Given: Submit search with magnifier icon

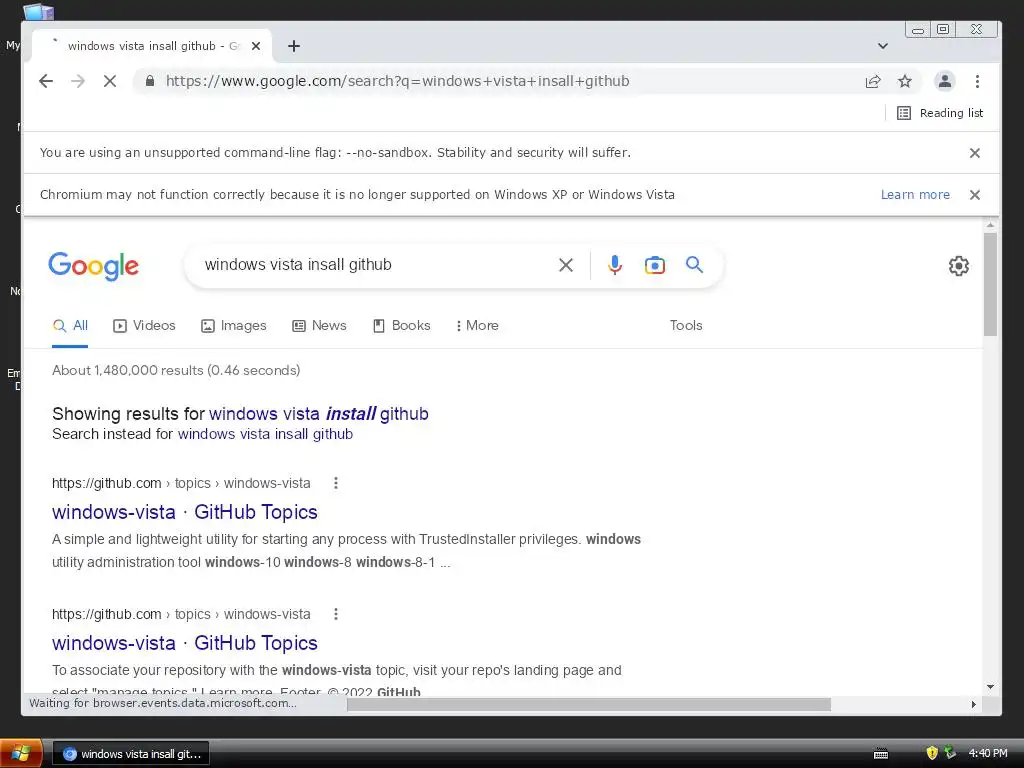Looking at the screenshot, I should coord(694,264).
